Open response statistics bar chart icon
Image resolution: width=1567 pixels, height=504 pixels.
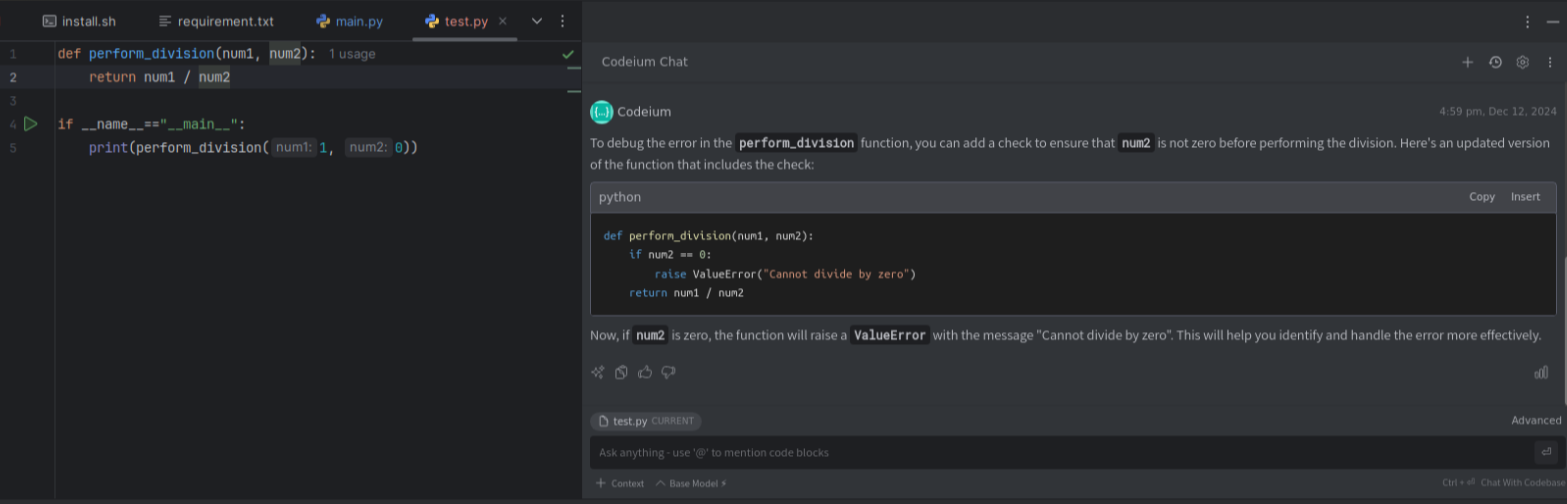coord(1541,372)
